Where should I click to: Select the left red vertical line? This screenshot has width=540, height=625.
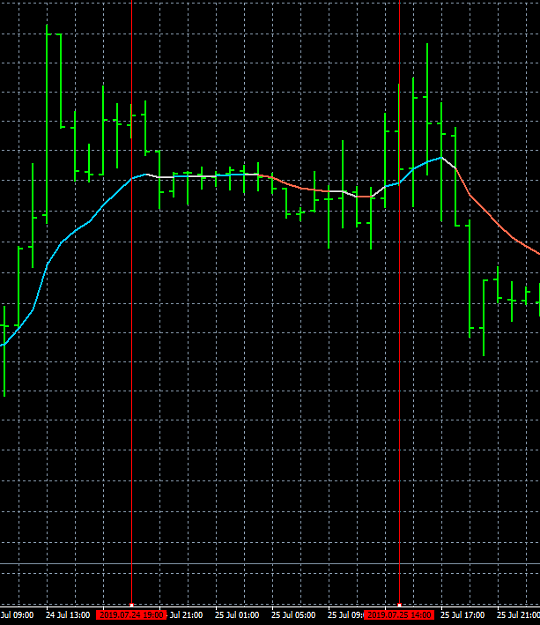131,303
